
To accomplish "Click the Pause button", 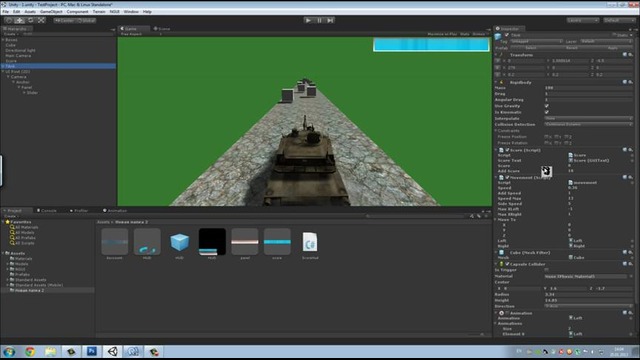I will click(319, 20).
